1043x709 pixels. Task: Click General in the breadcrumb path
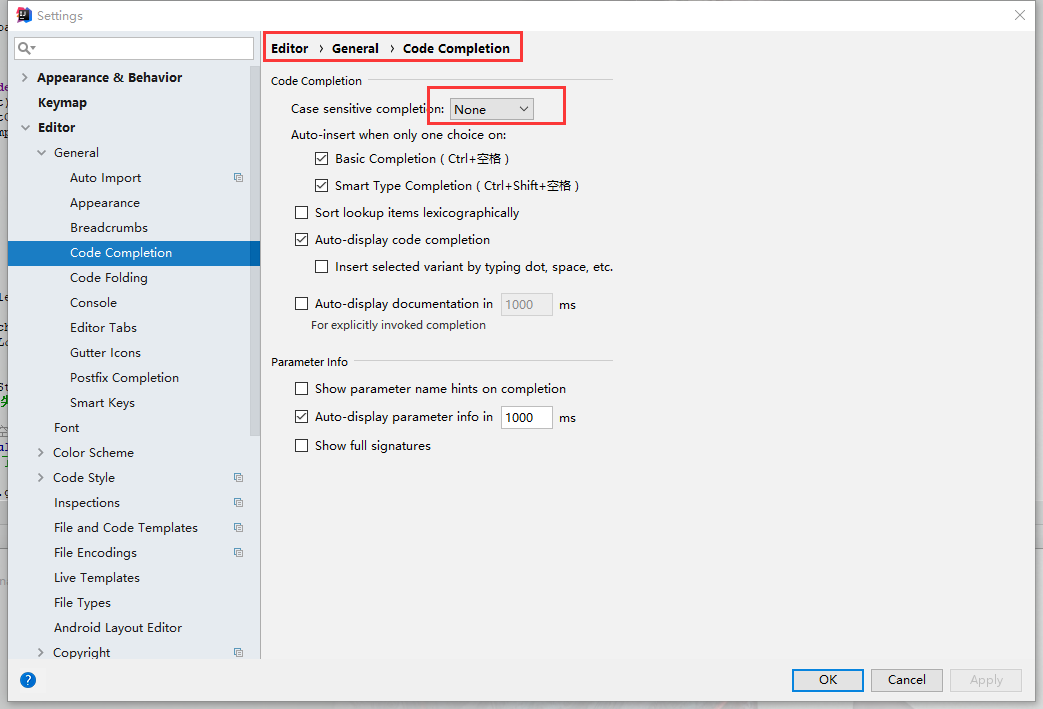point(355,49)
